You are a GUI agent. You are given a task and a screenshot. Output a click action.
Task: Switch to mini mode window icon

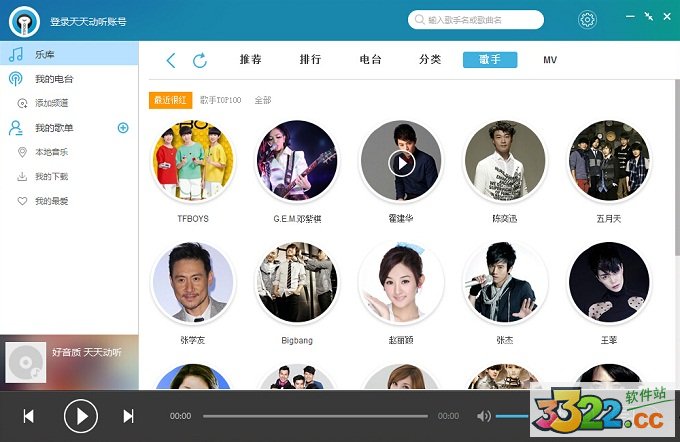coord(649,16)
